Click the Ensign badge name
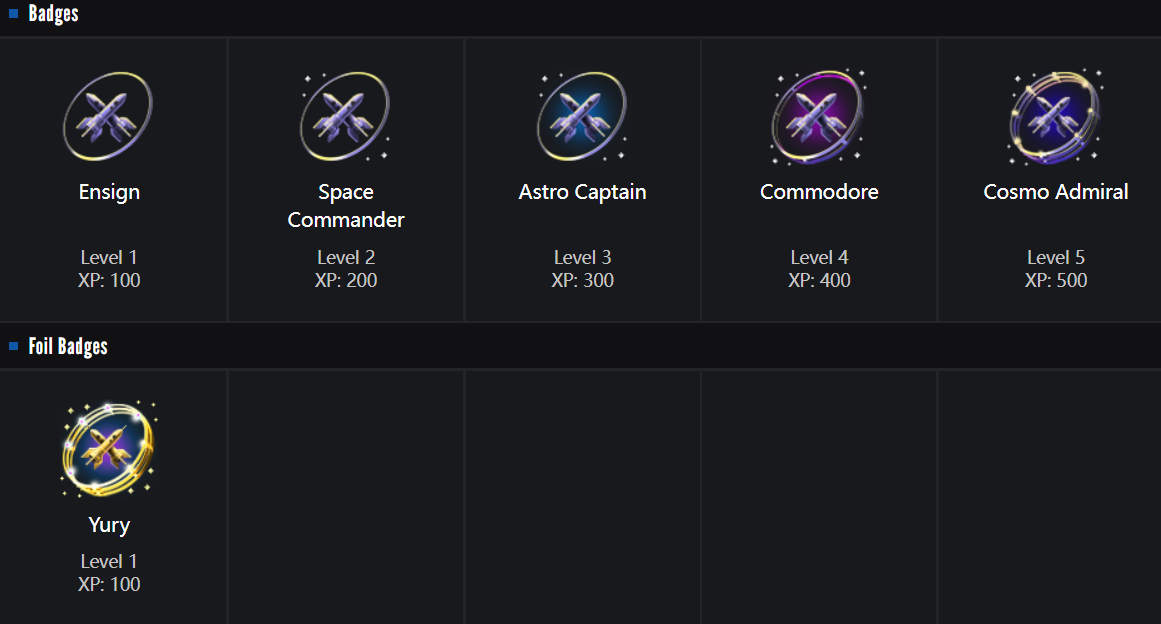The image size is (1161, 624). (109, 192)
